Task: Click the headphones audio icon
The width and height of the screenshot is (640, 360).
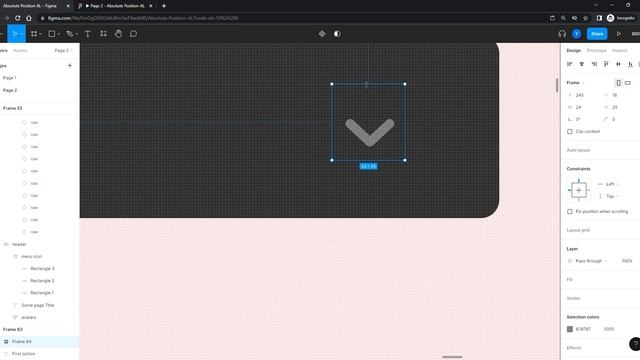Action: [562, 34]
